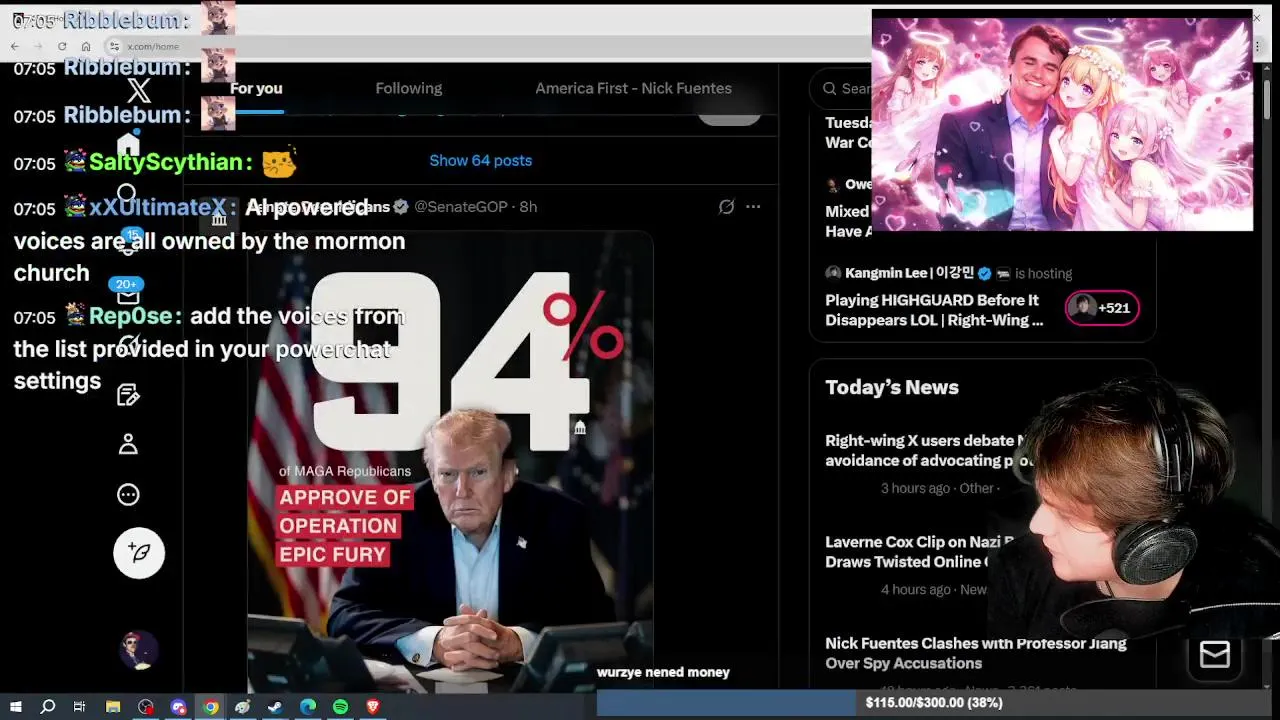Click the Today's News heading
This screenshot has height=720, width=1280.
click(892, 387)
